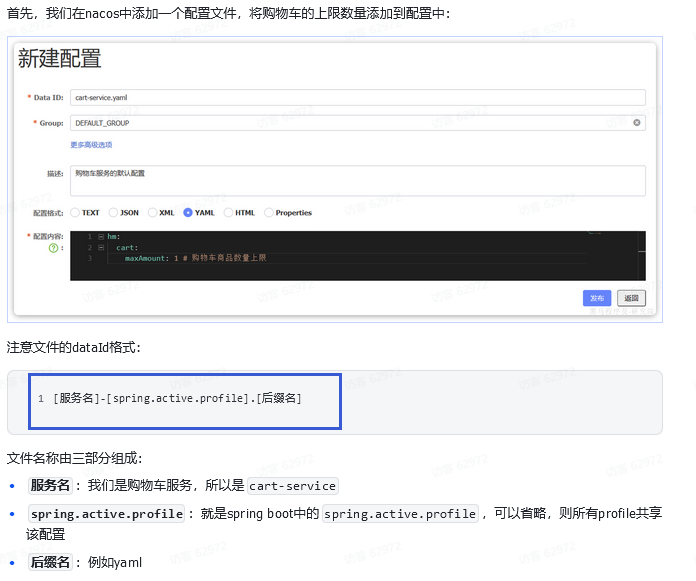Open the 更多高级选项 link
The width and height of the screenshot is (696, 581).
tap(91, 145)
